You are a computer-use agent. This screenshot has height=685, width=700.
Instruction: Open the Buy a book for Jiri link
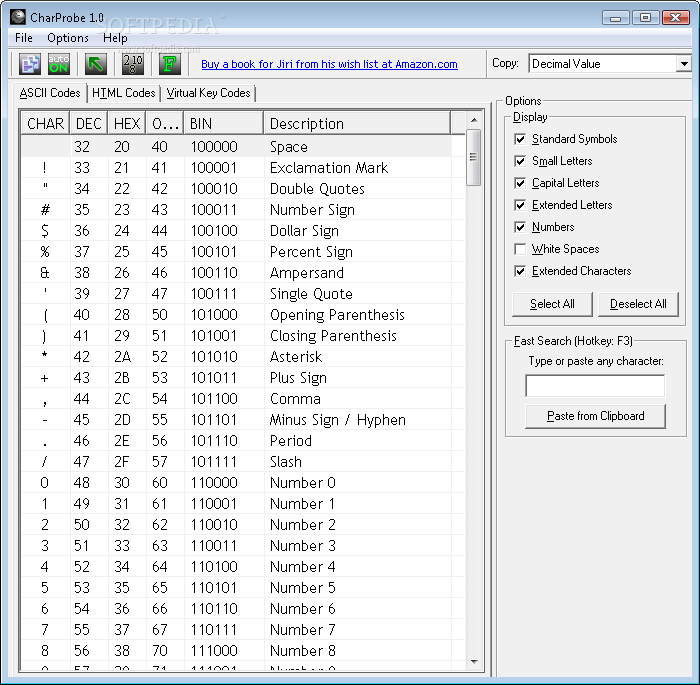click(x=329, y=64)
